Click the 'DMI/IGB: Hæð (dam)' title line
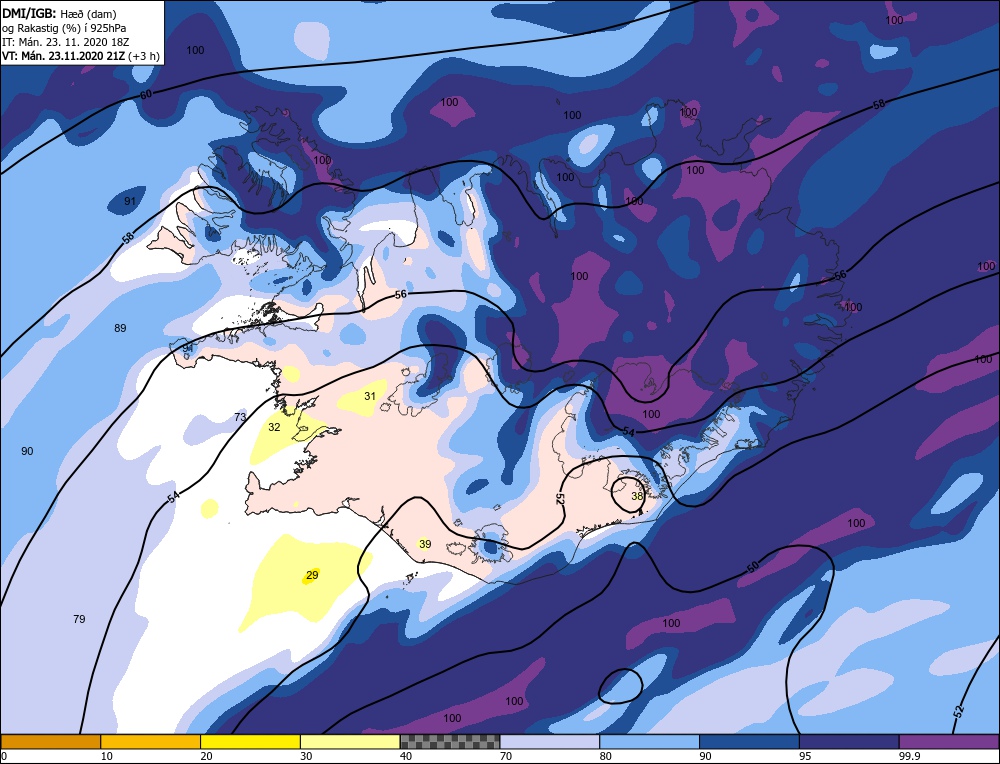This screenshot has width=1000, height=764. coord(59,13)
